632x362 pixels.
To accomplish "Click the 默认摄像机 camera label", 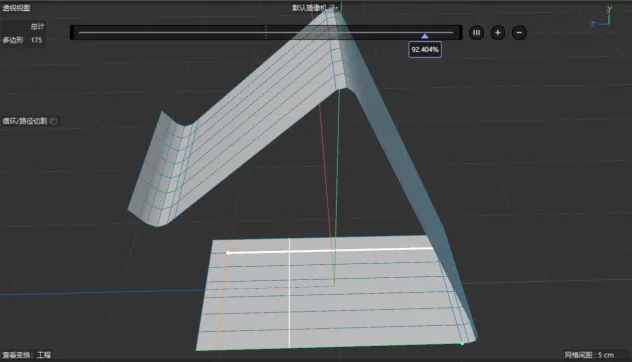I will pyautogui.click(x=310, y=8).
